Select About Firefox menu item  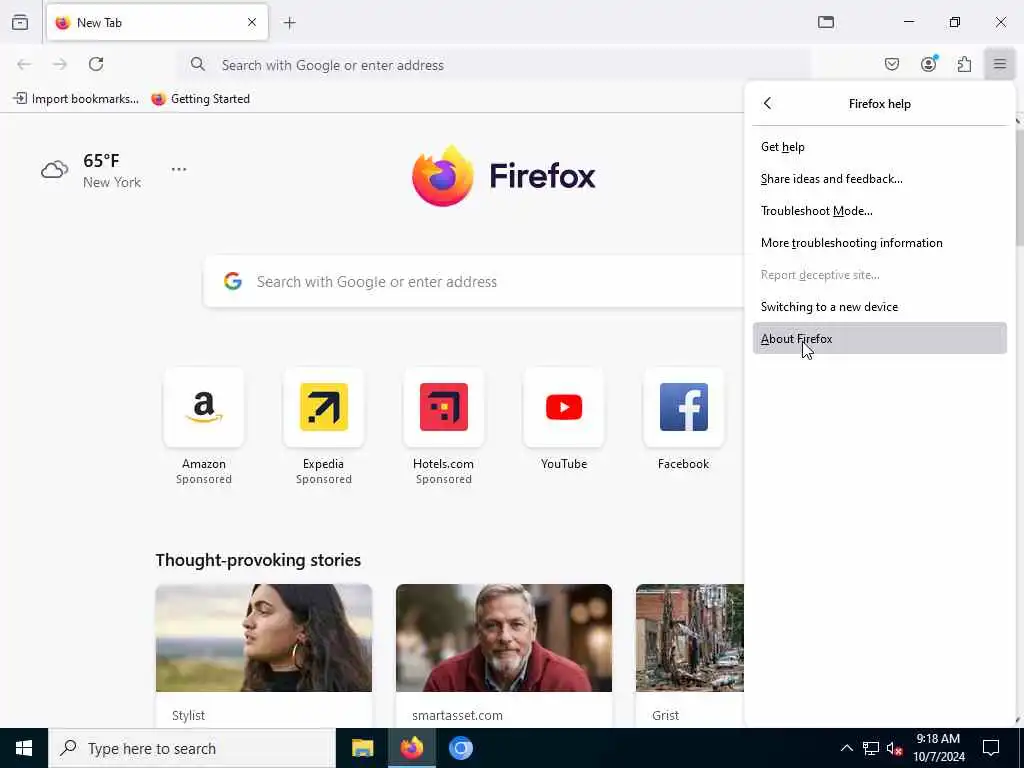[880, 338]
